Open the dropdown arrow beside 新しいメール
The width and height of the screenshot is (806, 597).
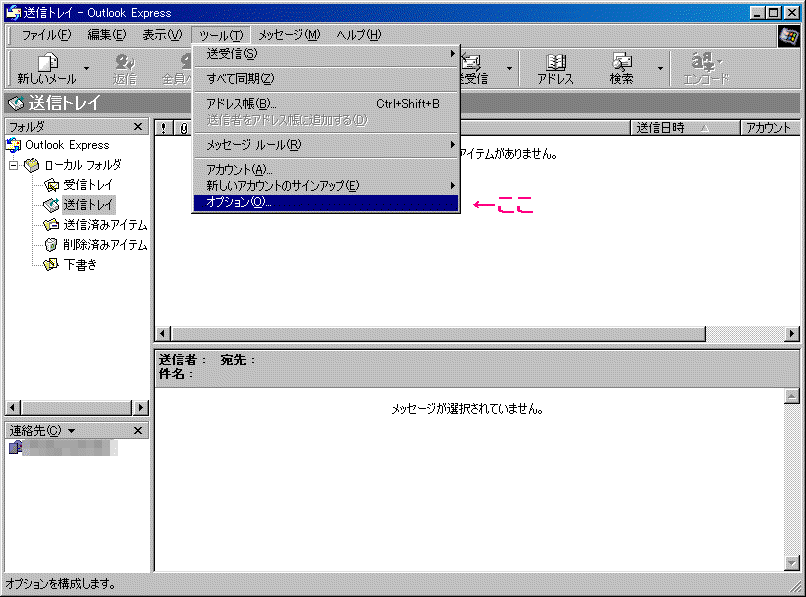86,69
